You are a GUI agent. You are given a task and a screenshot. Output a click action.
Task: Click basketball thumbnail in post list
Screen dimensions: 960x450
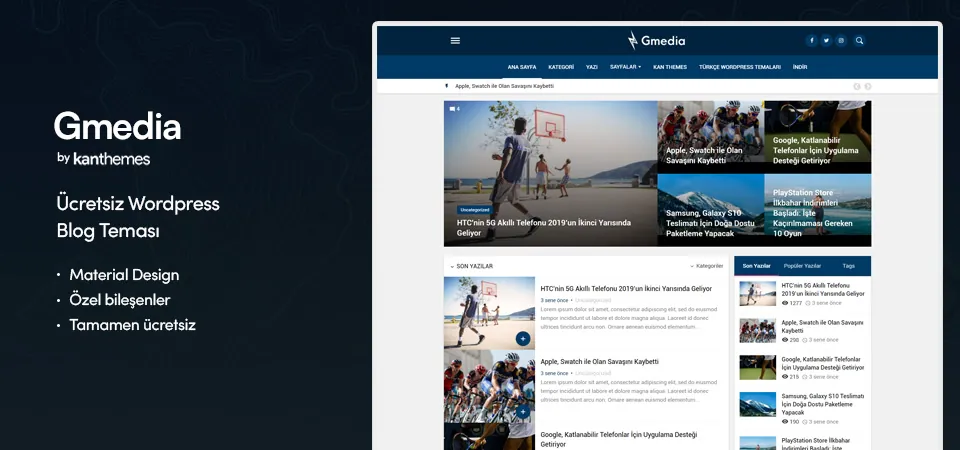pos(489,313)
